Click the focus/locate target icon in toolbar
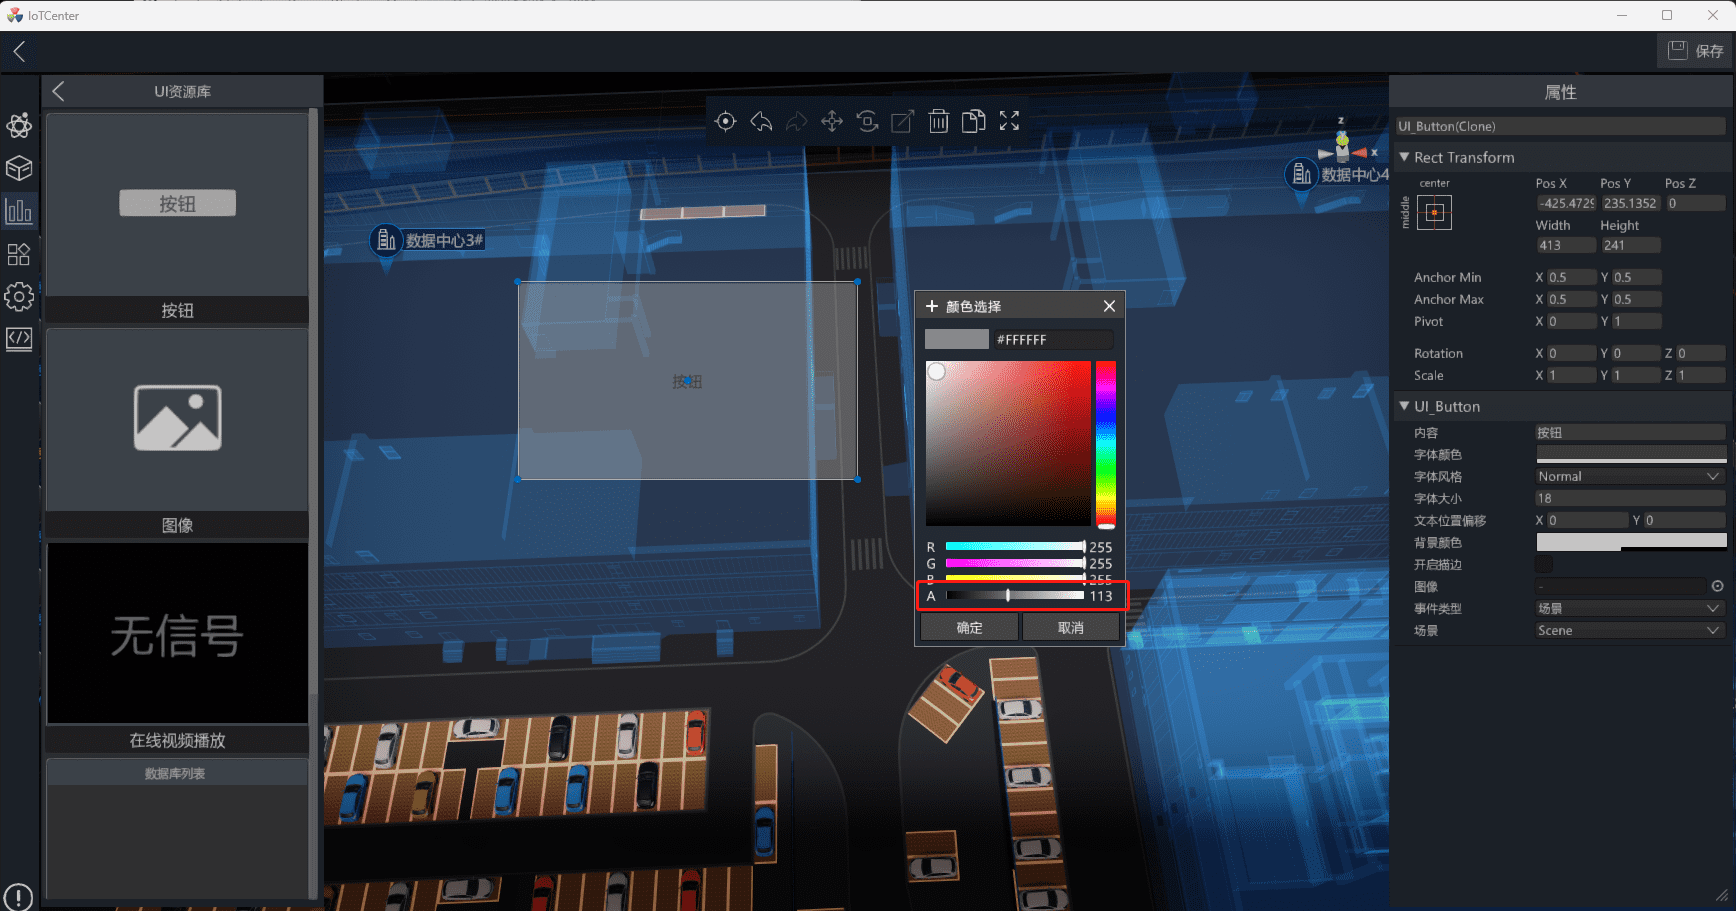This screenshot has width=1736, height=911. tap(726, 122)
